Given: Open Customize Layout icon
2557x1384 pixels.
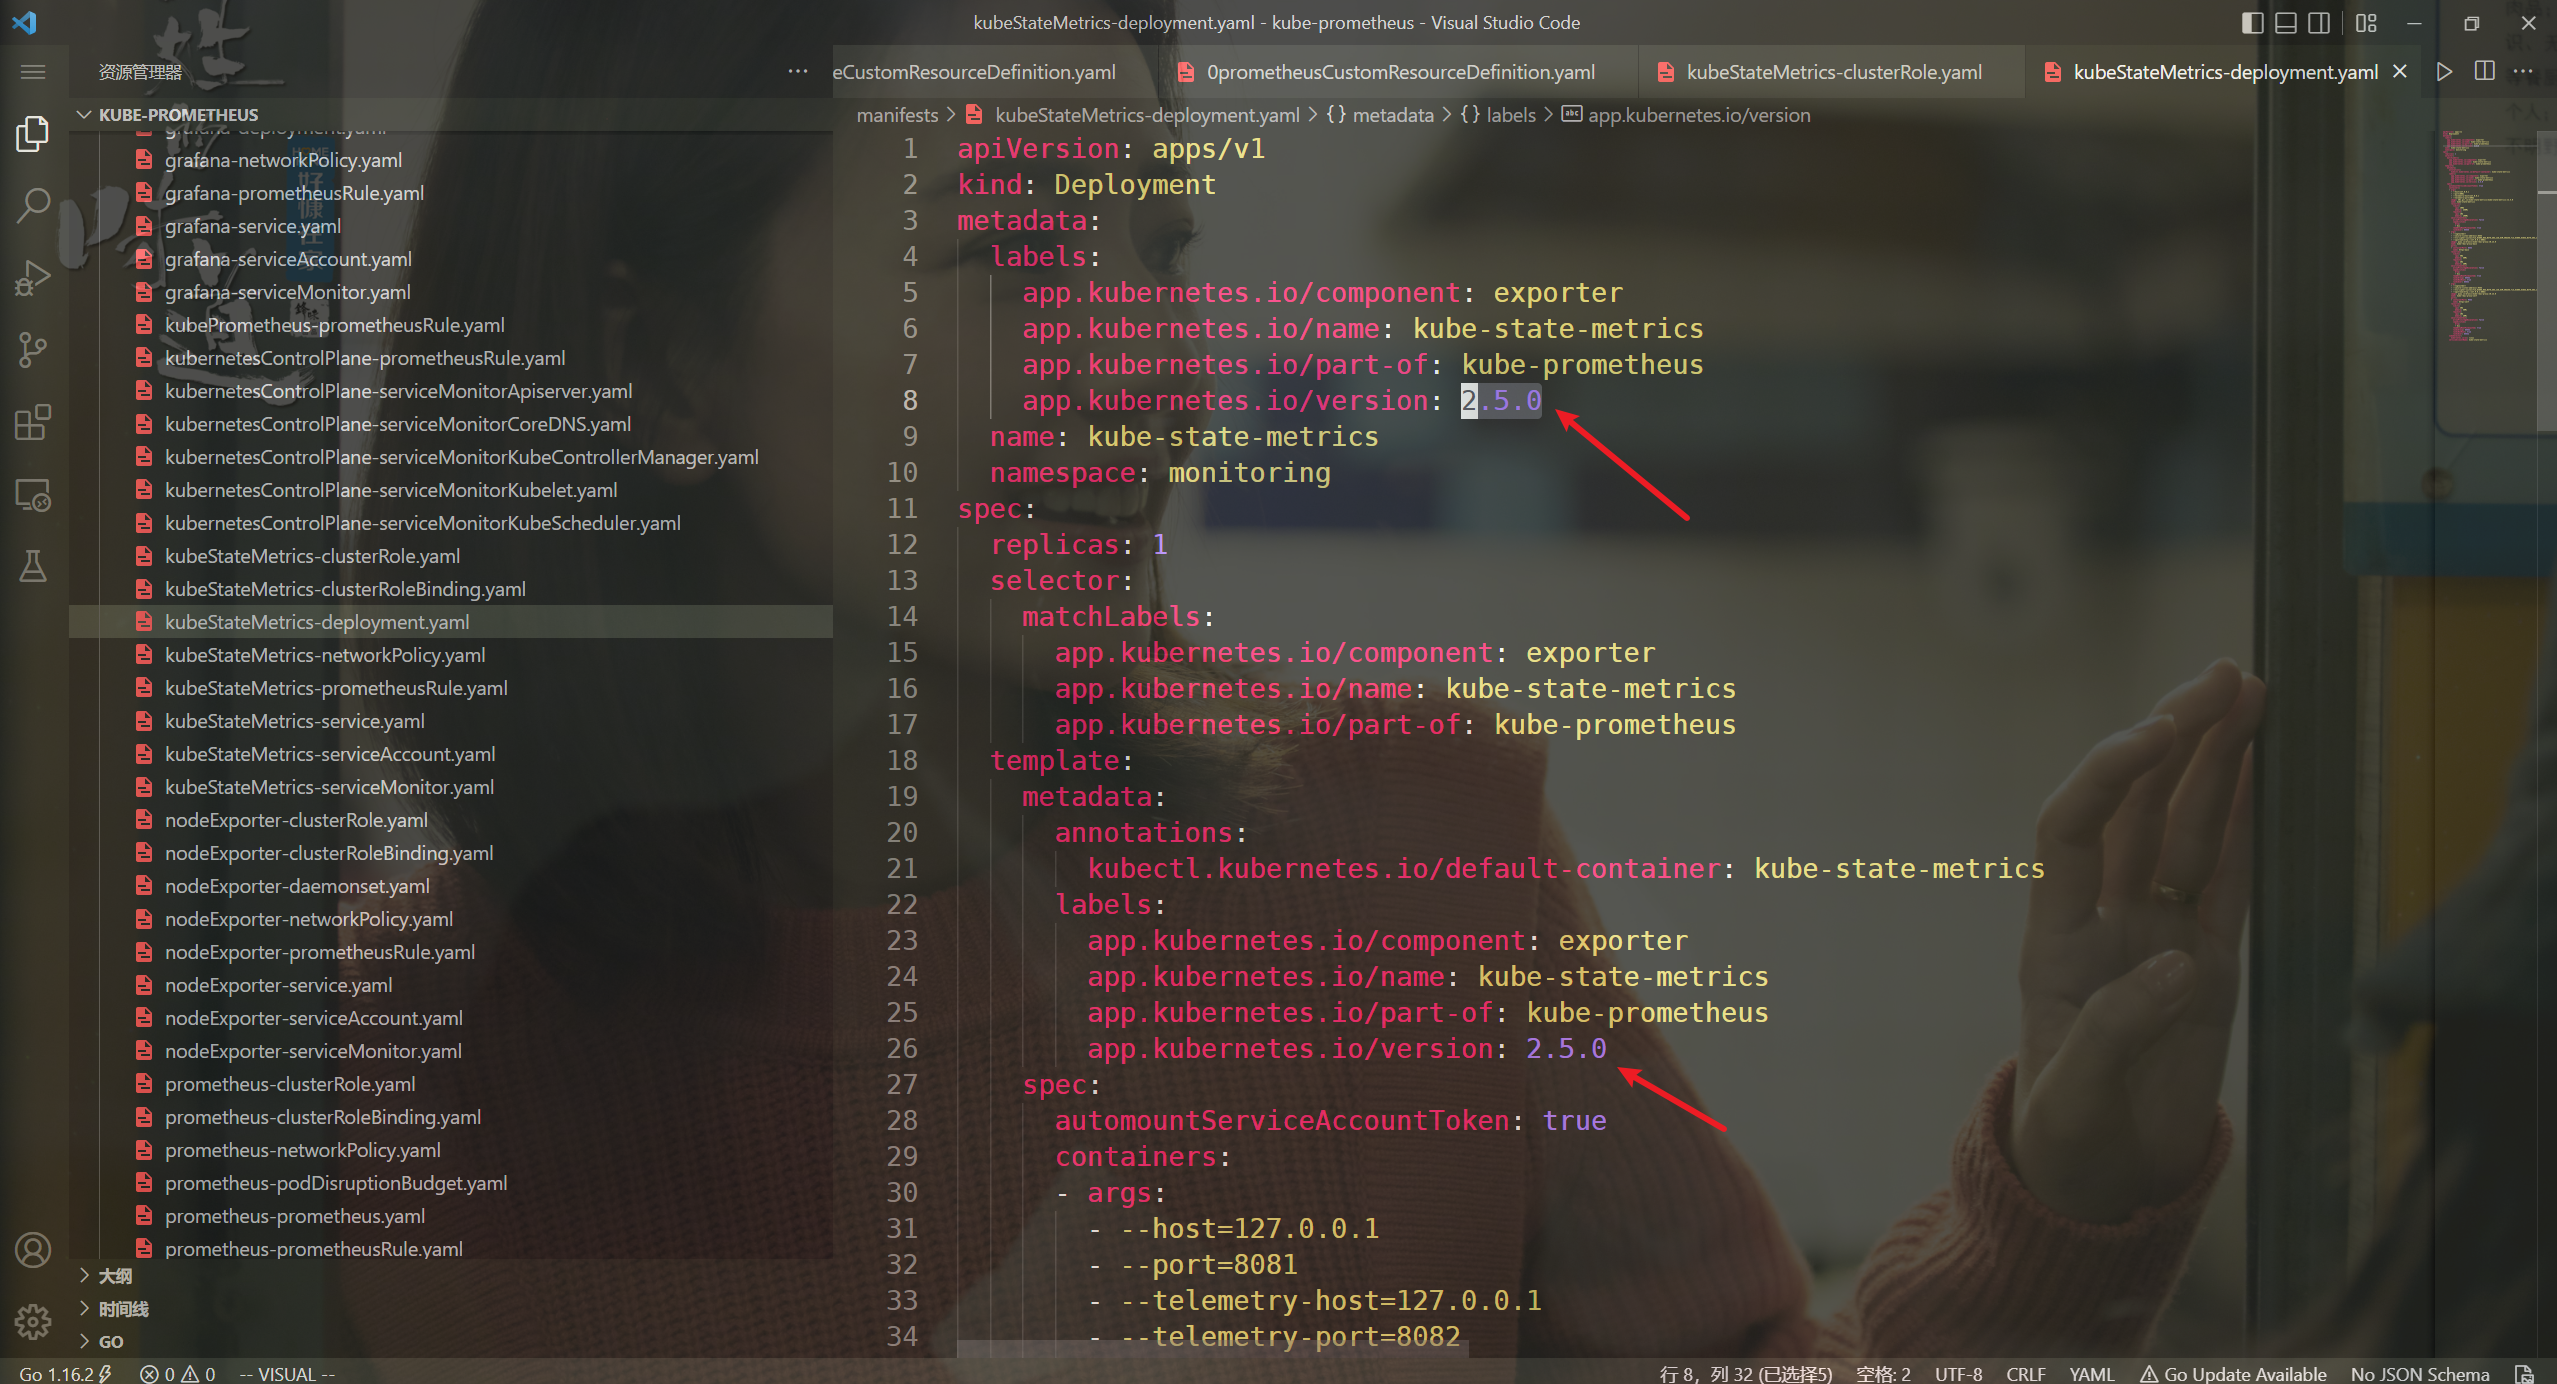Looking at the screenshot, I should pyautogui.click(x=2366, y=22).
